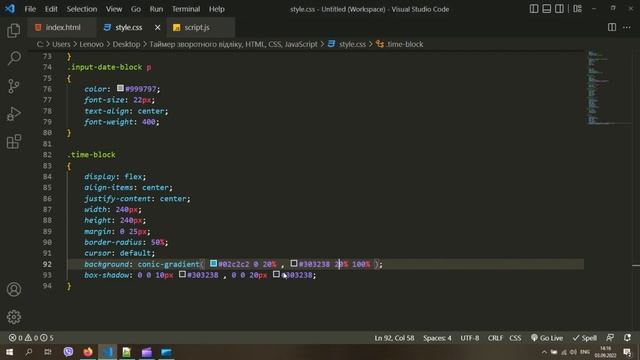Switch to index.html tab
The image size is (640, 360).
61,27
